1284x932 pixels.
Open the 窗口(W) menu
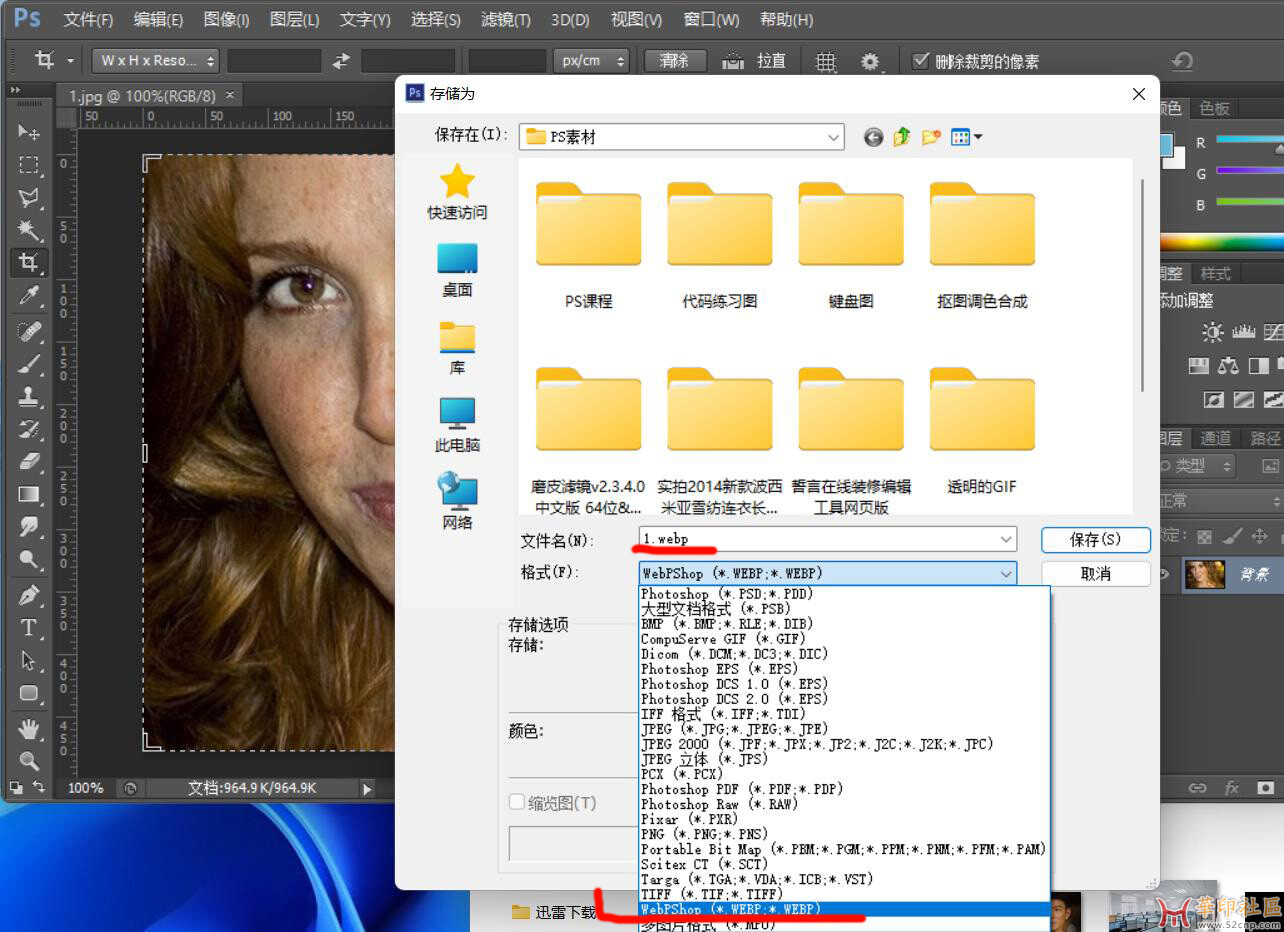pyautogui.click(x=712, y=20)
